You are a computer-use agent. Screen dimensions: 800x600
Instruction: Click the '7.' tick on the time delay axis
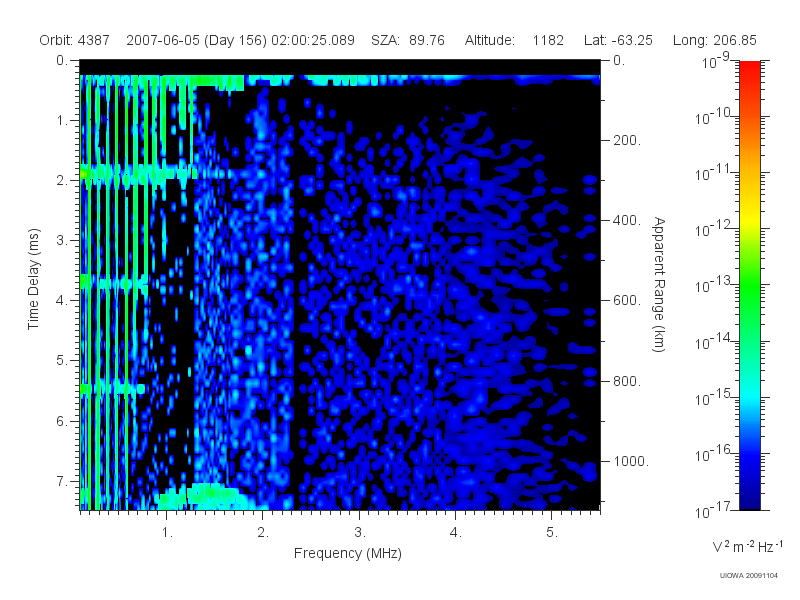62,481
